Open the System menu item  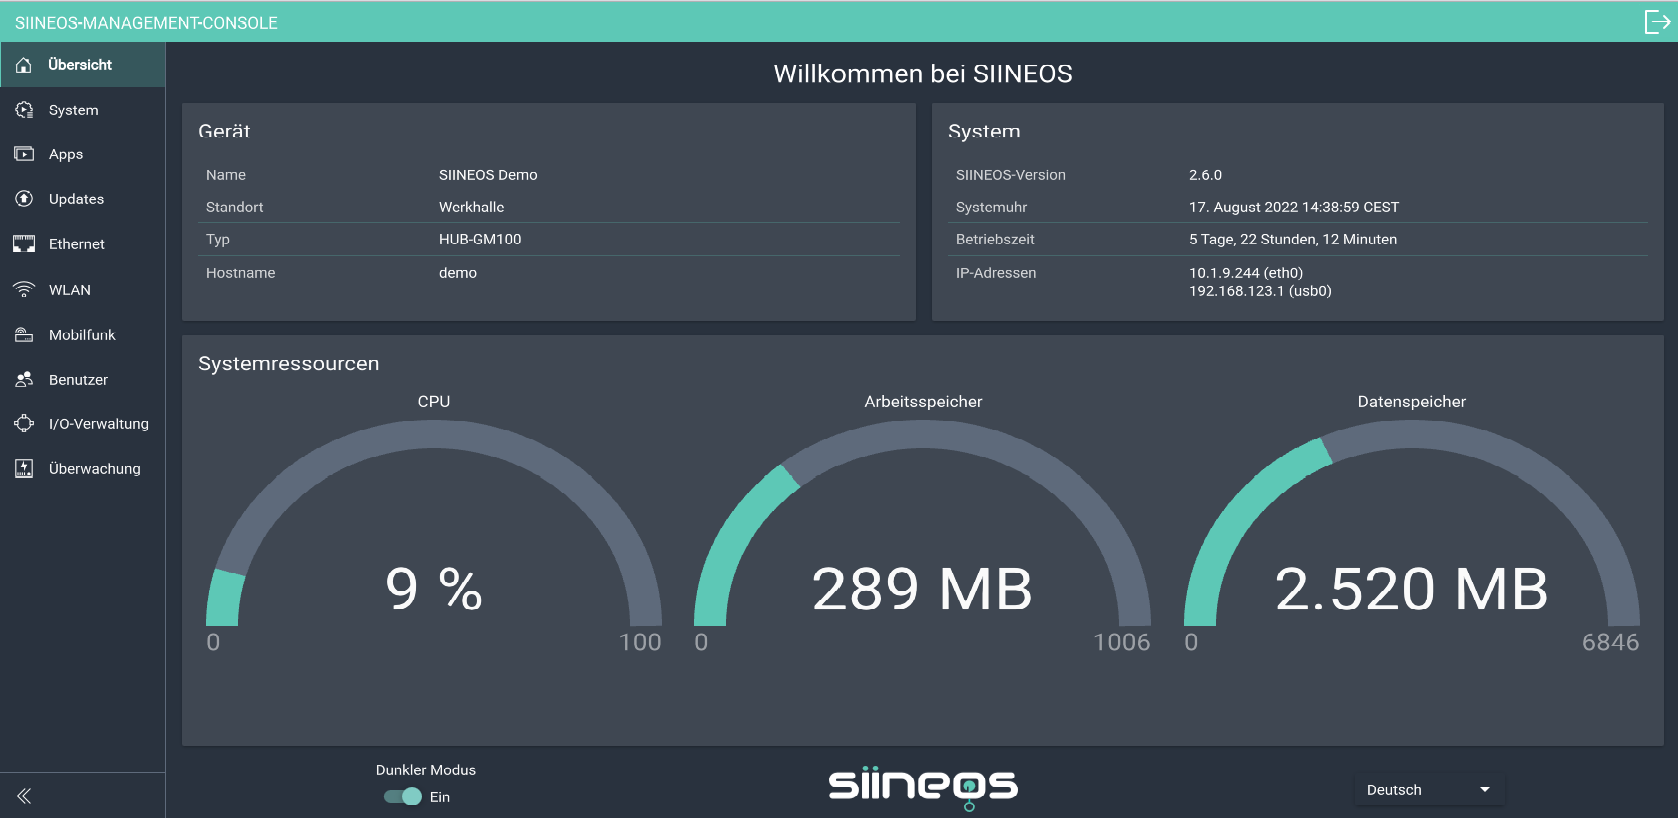[83, 110]
